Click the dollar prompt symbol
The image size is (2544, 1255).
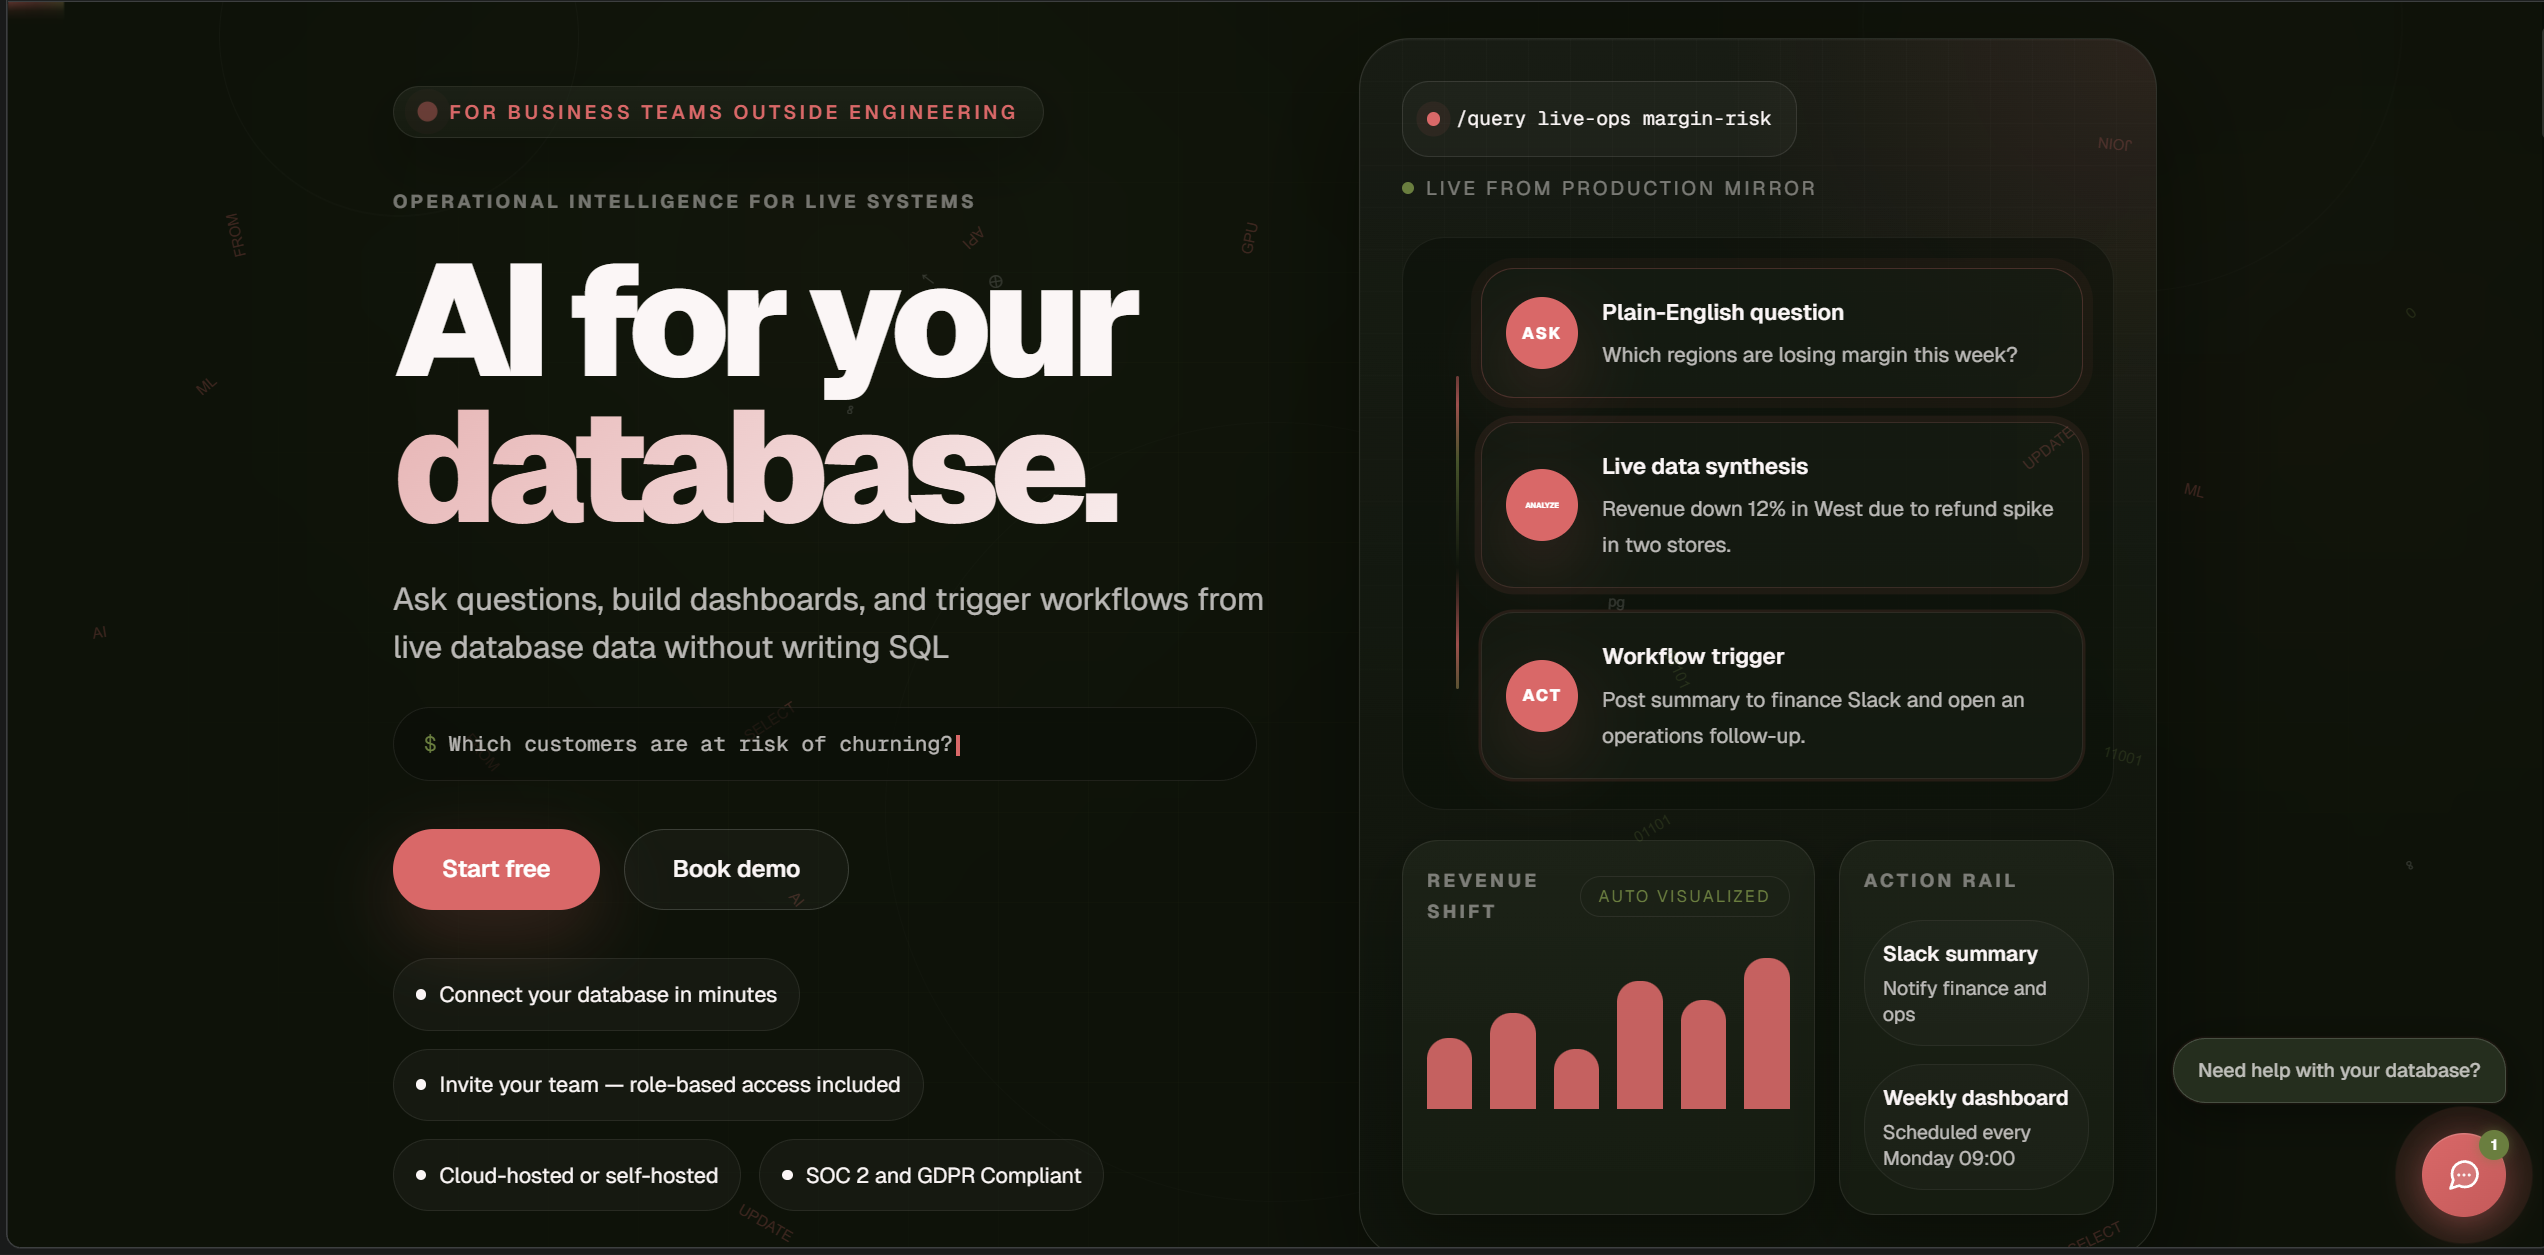(x=430, y=743)
